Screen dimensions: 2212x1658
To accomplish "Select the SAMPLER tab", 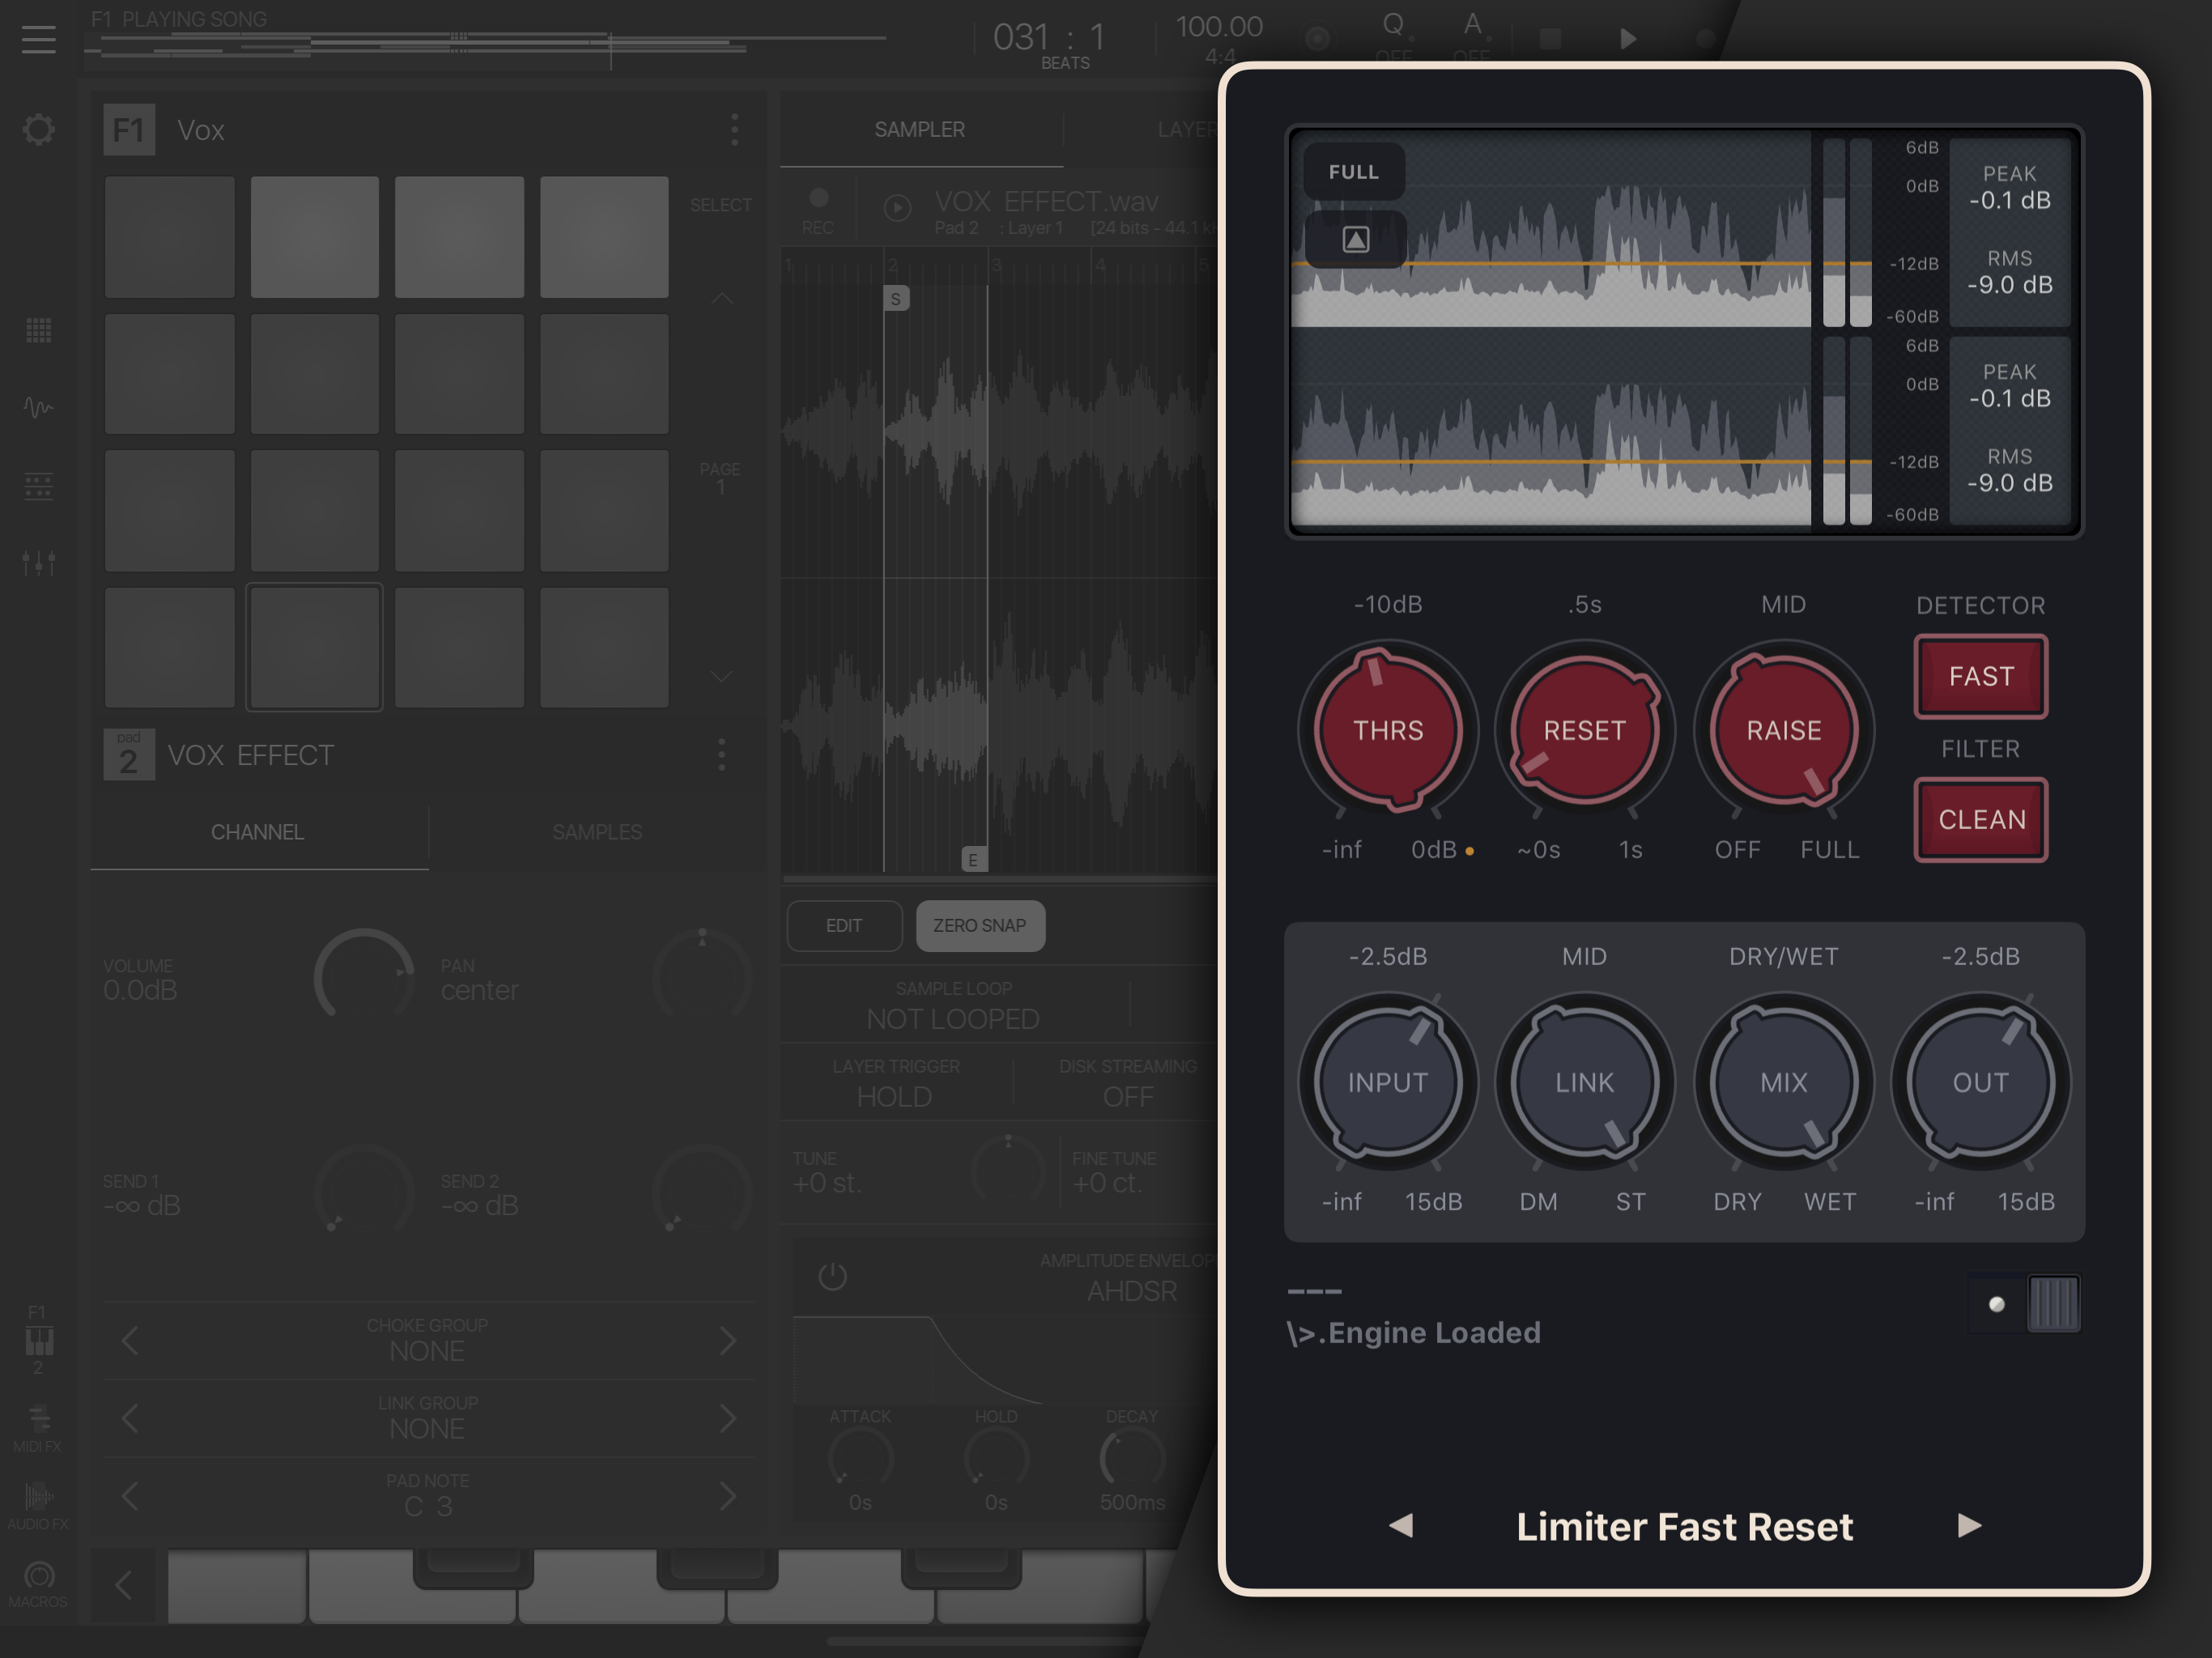I will point(919,130).
